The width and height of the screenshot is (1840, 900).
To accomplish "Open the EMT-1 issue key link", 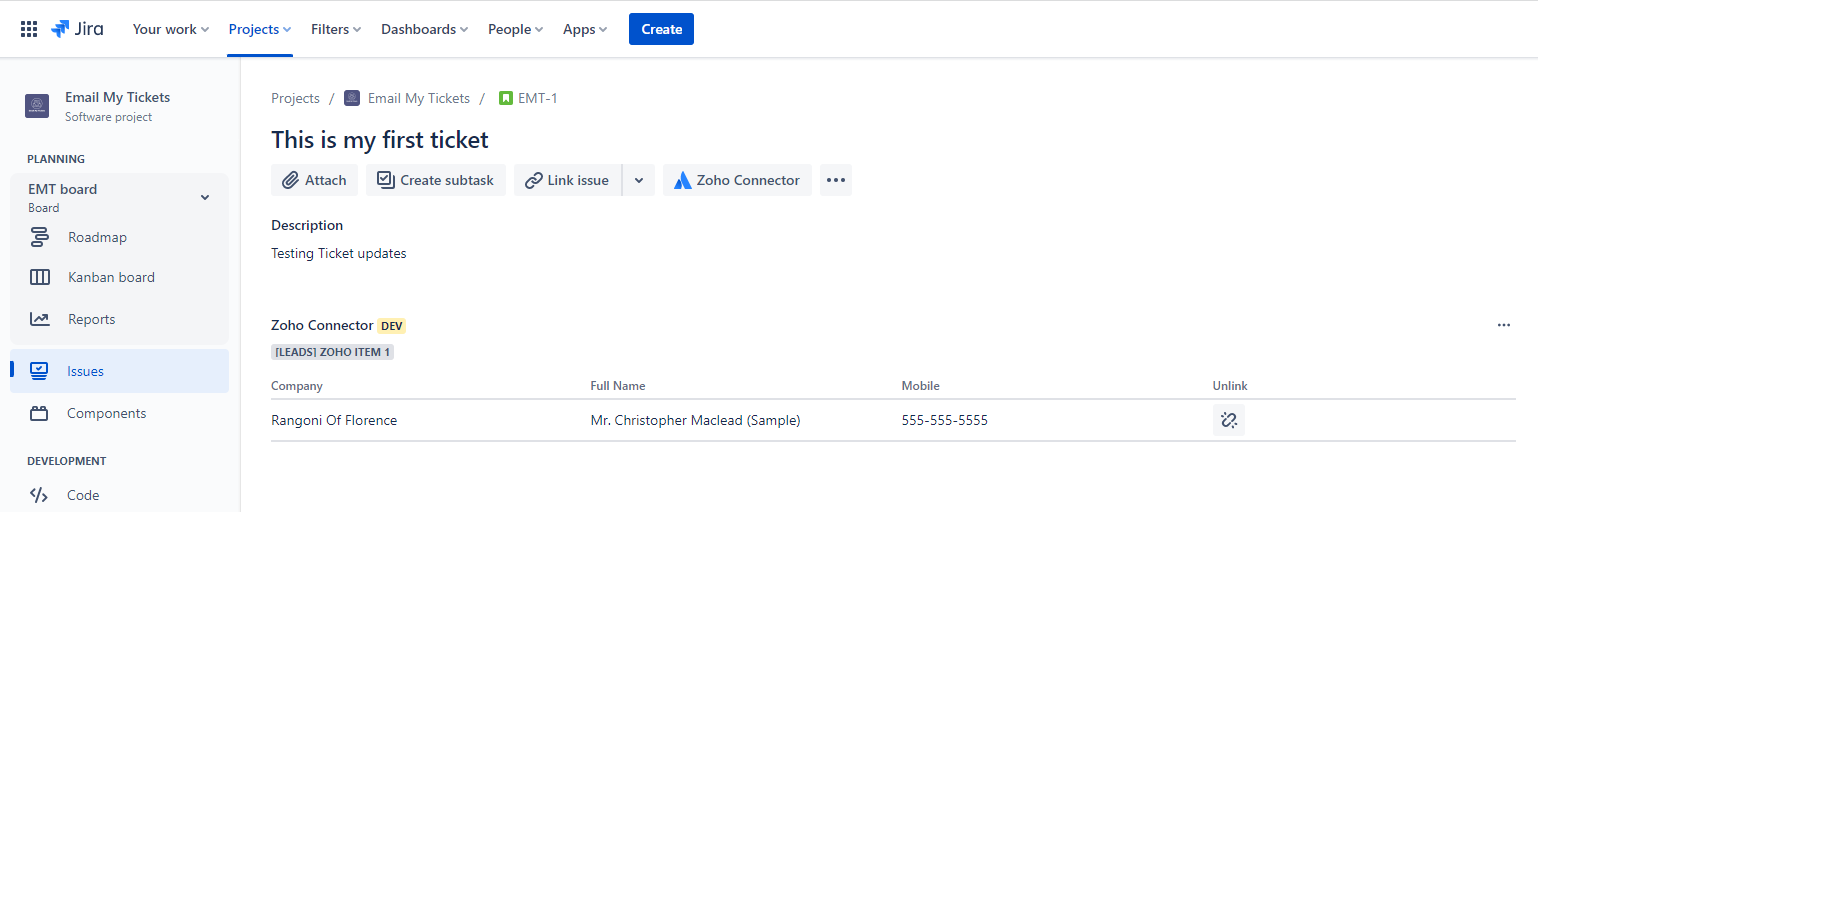I will [x=537, y=98].
